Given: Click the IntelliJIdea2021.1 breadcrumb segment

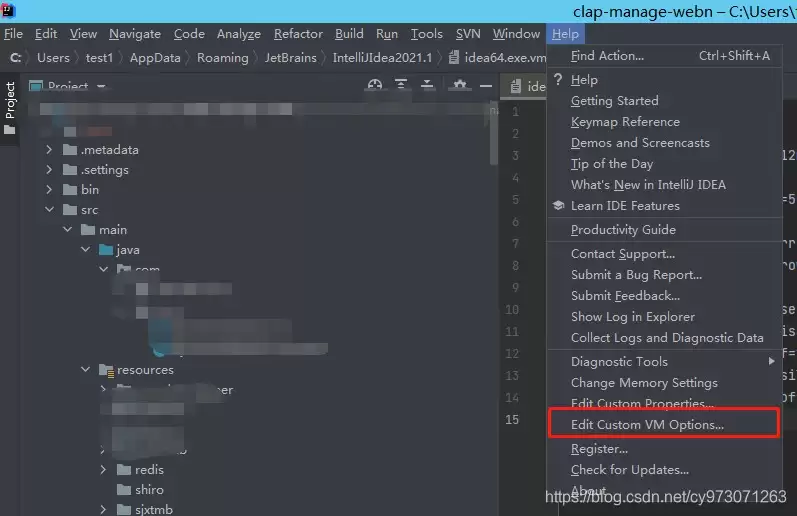Looking at the screenshot, I should point(382,57).
